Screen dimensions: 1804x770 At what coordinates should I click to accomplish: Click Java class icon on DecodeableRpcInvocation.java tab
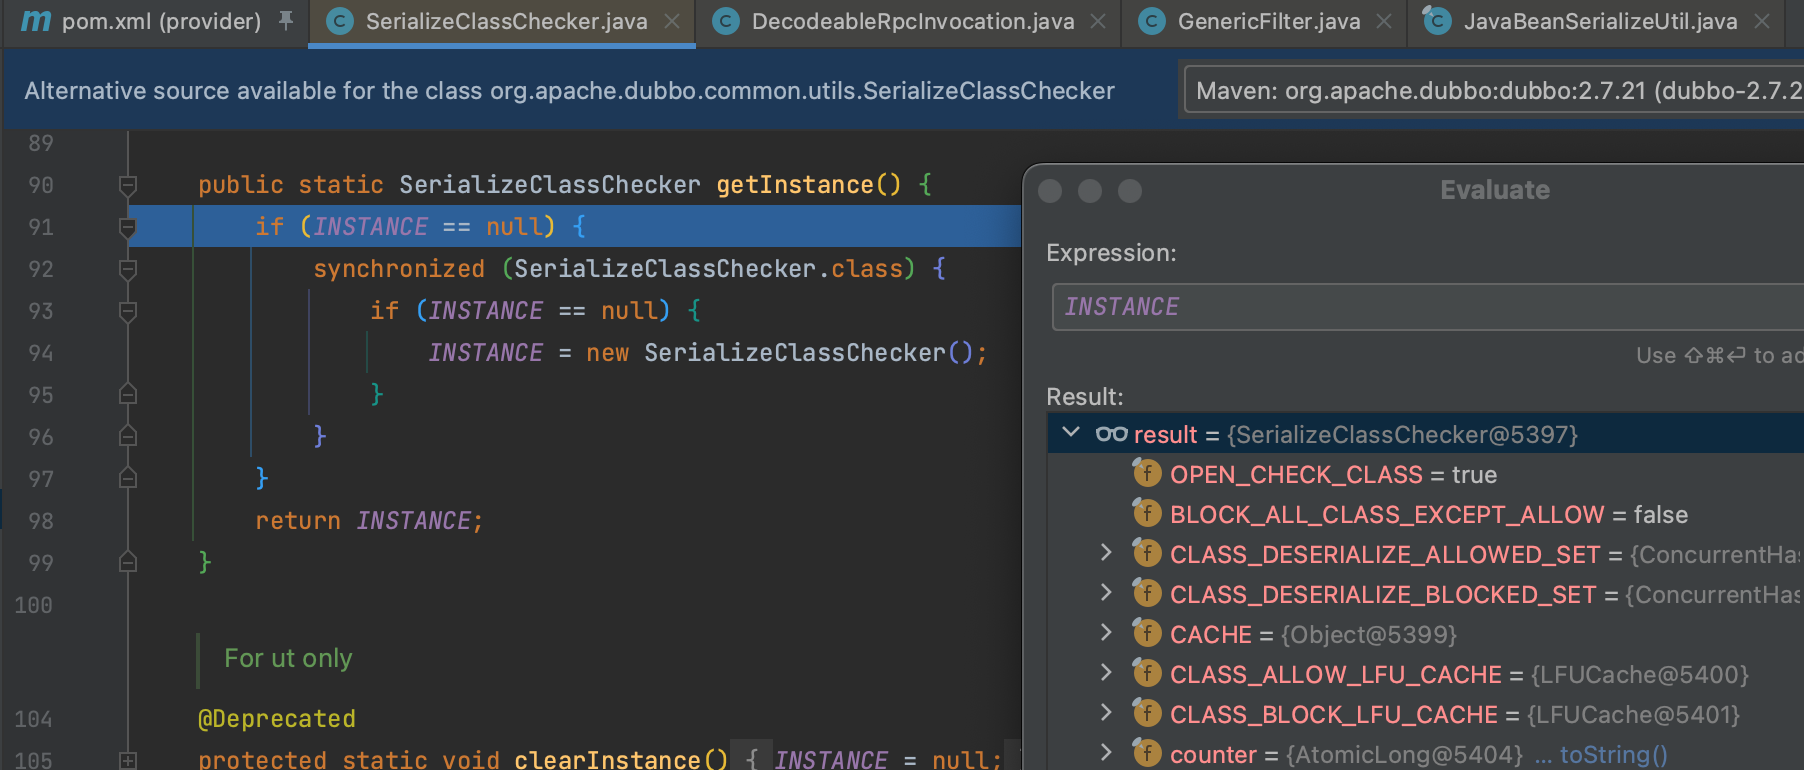tap(726, 21)
